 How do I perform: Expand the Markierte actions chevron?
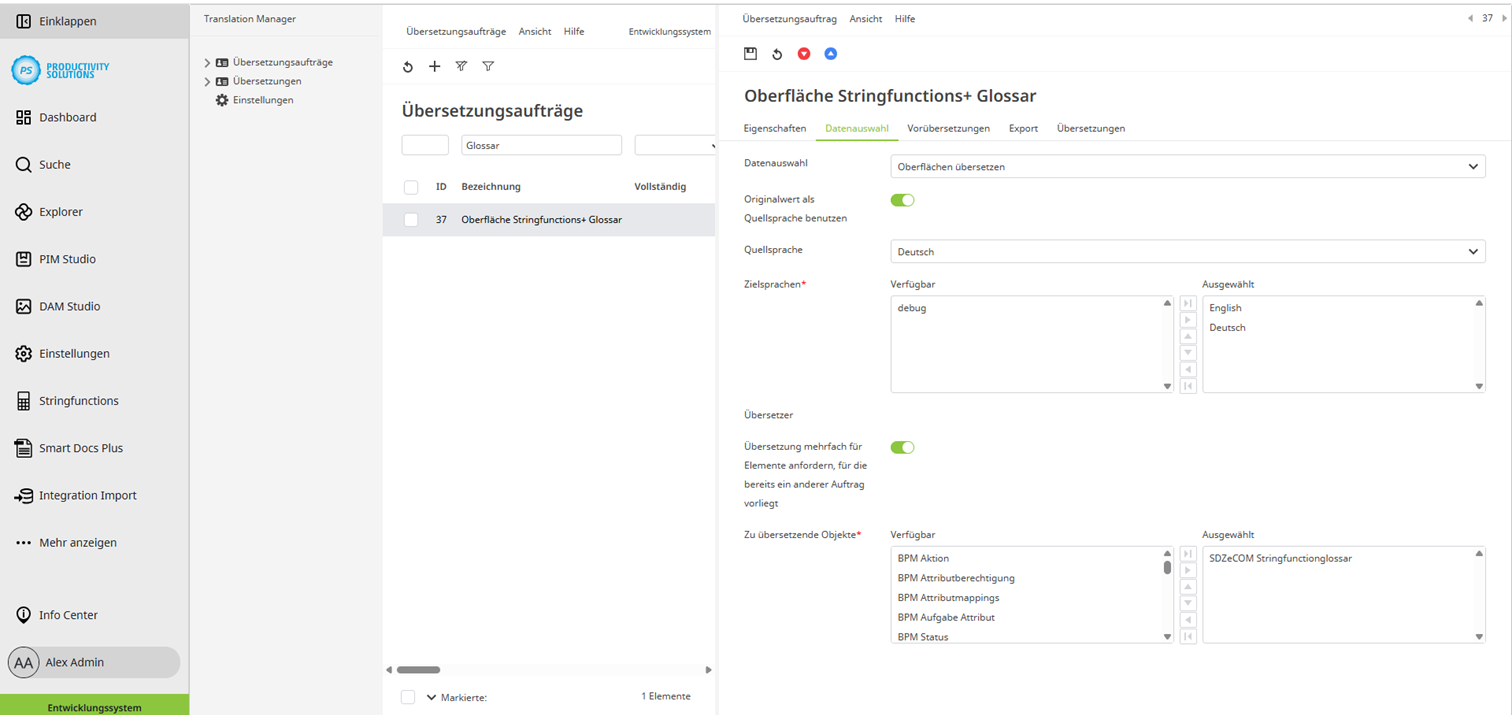coord(432,697)
